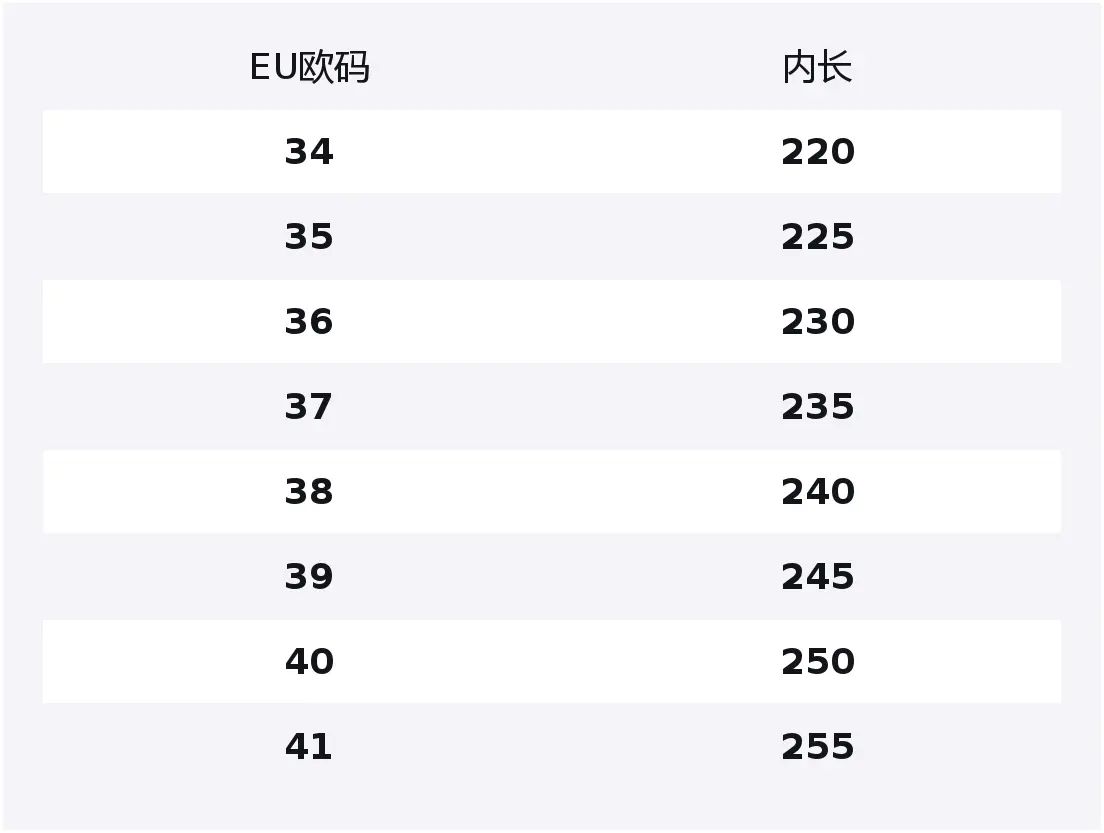Screen dimensions: 1104x833
Task: Select the 220 inner length value
Action: tap(817, 152)
